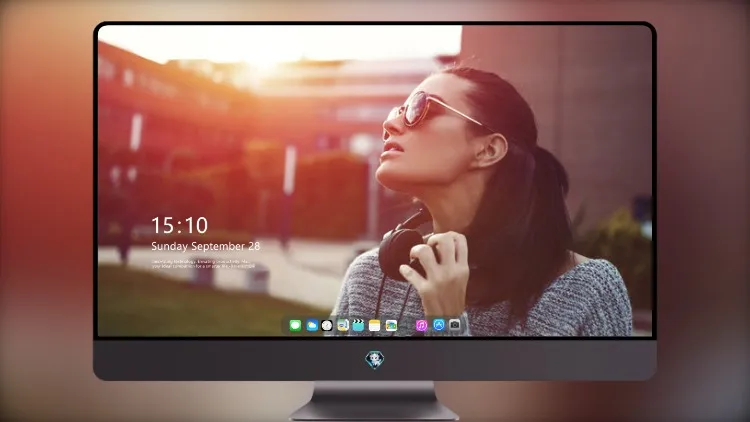Launch the Camera app from dock
This screenshot has width=750, height=422.
click(454, 325)
